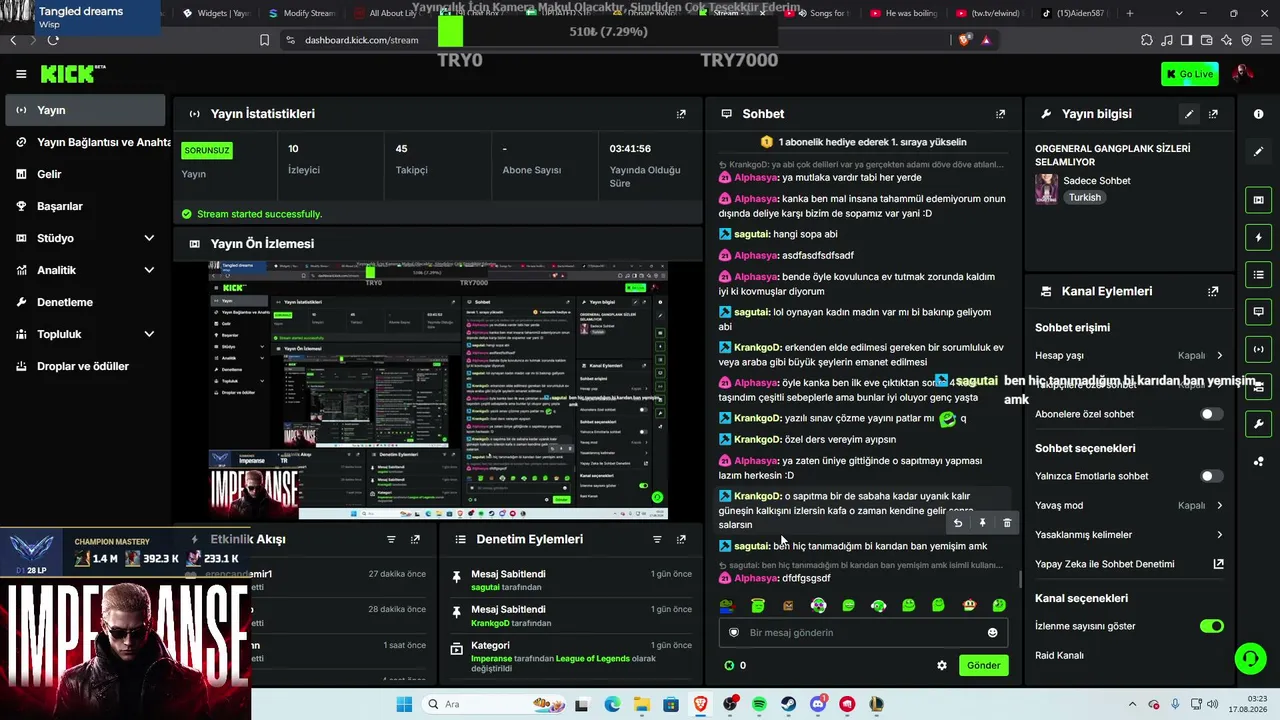Select Yayın in the sidebar
Viewport: 1280px width, 720px height.
pyautogui.click(x=84, y=110)
